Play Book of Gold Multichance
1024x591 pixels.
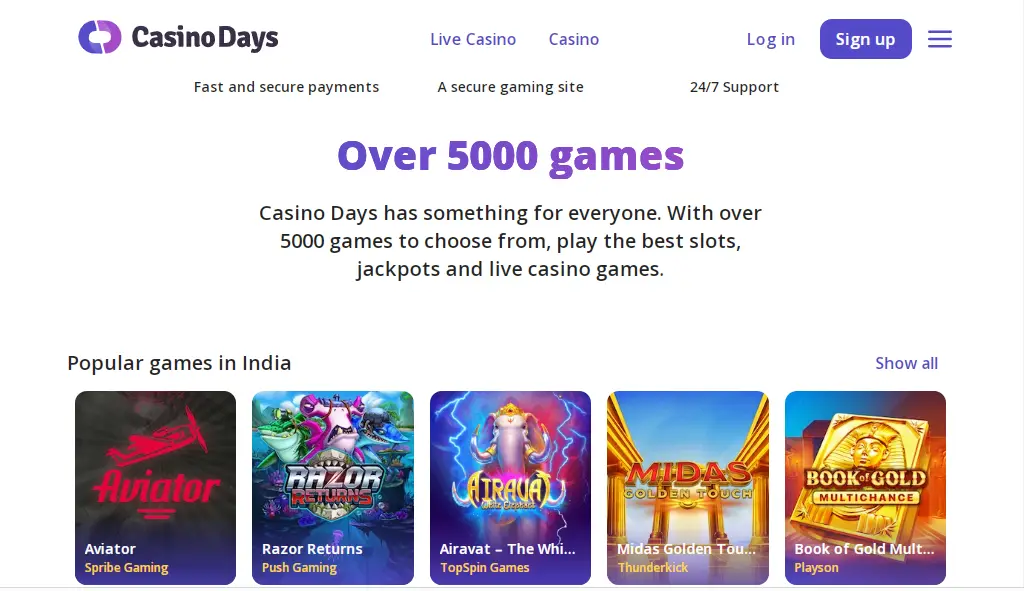(x=865, y=470)
